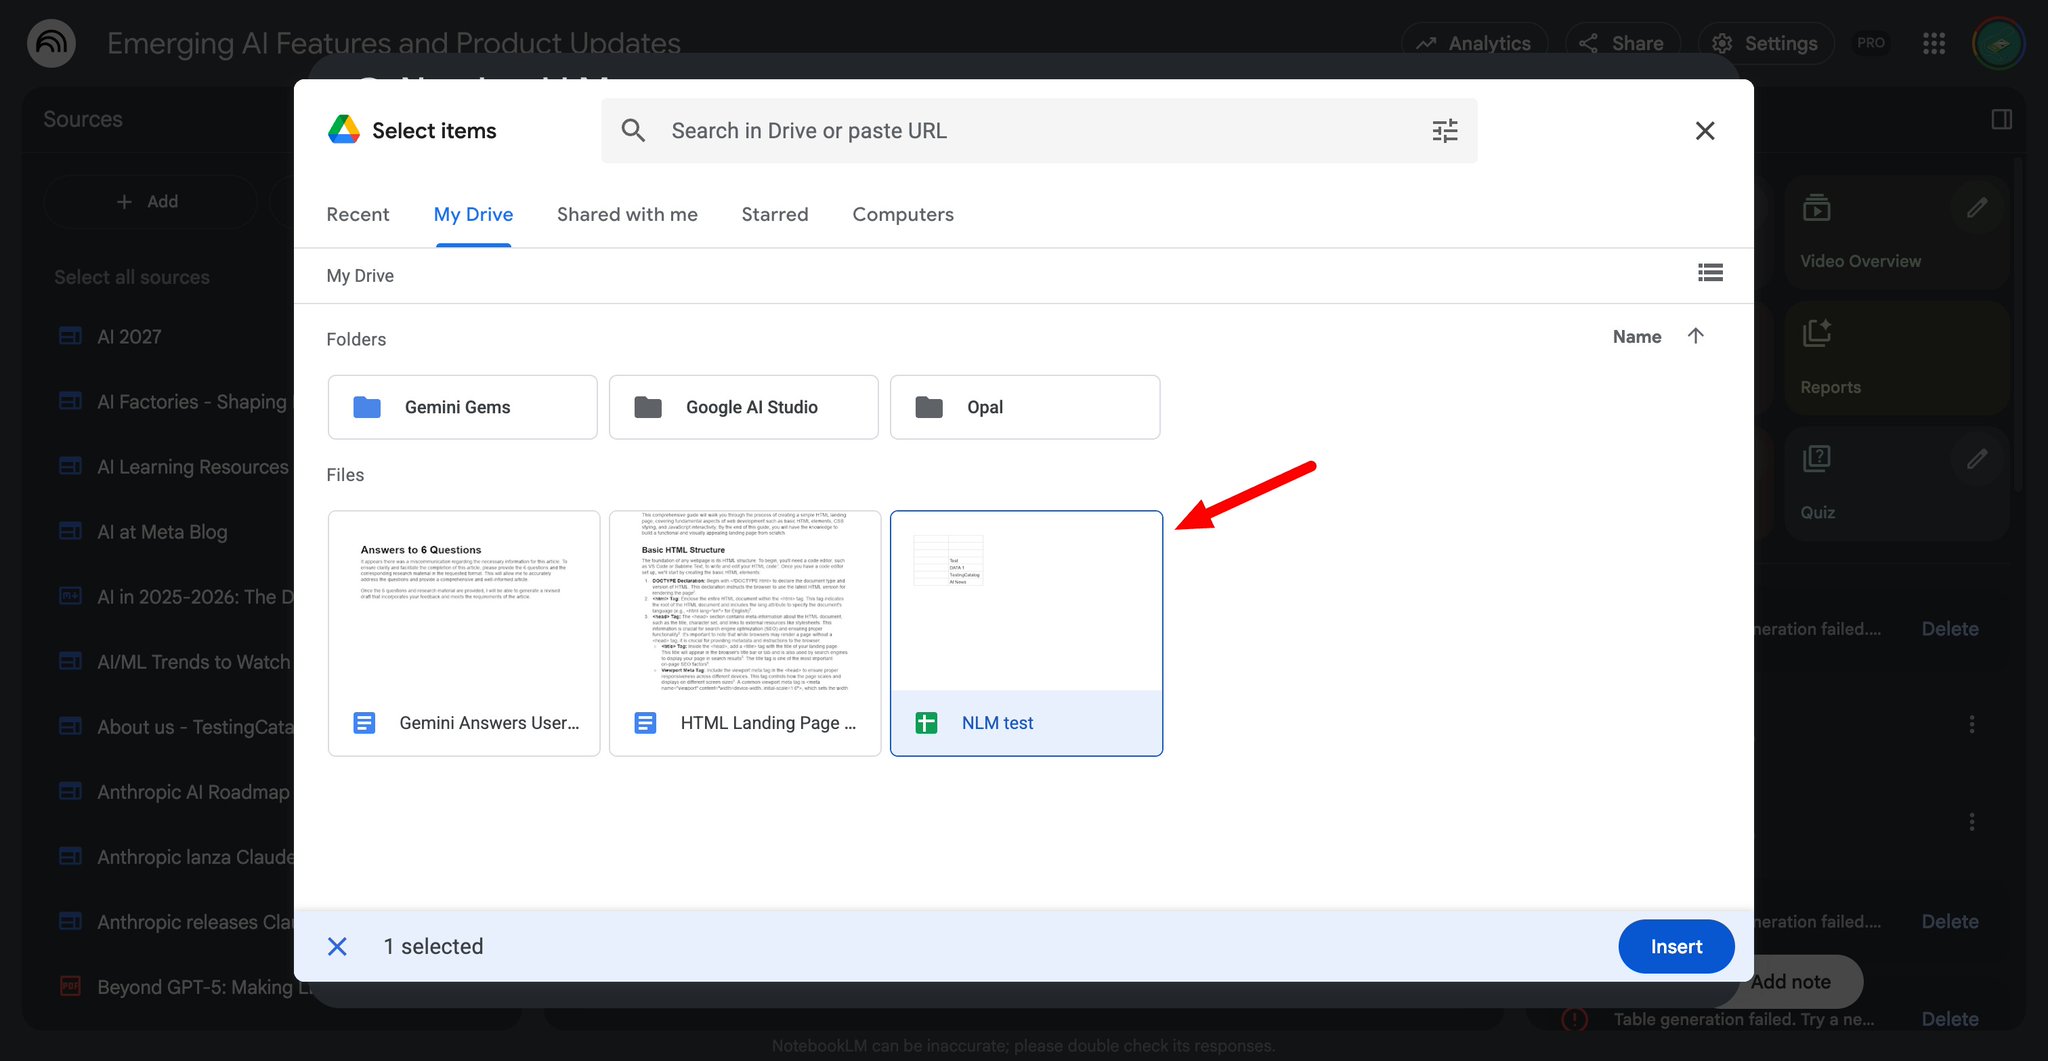This screenshot has width=2048, height=1061.
Task: Switch to the Recent tab
Action: (x=358, y=214)
